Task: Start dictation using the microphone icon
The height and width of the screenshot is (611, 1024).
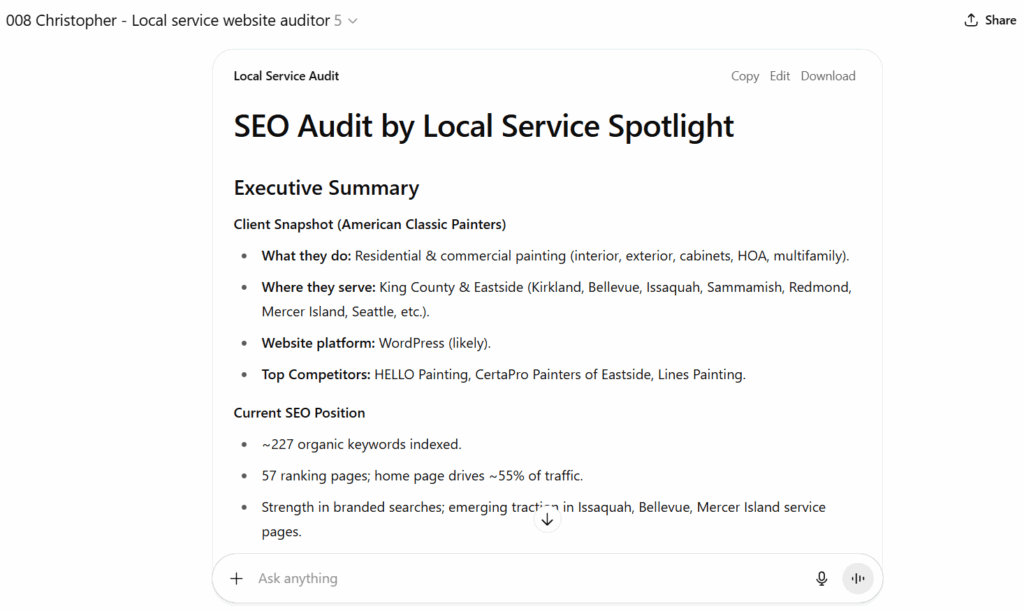Action: pos(821,578)
